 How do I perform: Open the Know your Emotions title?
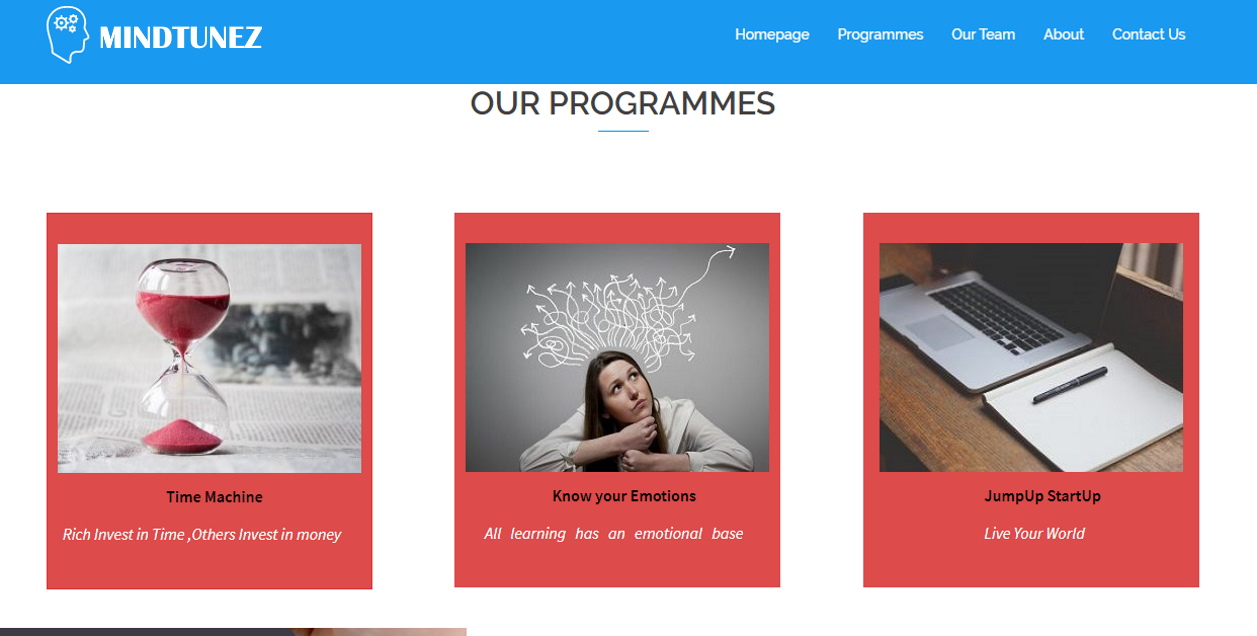[x=624, y=496]
